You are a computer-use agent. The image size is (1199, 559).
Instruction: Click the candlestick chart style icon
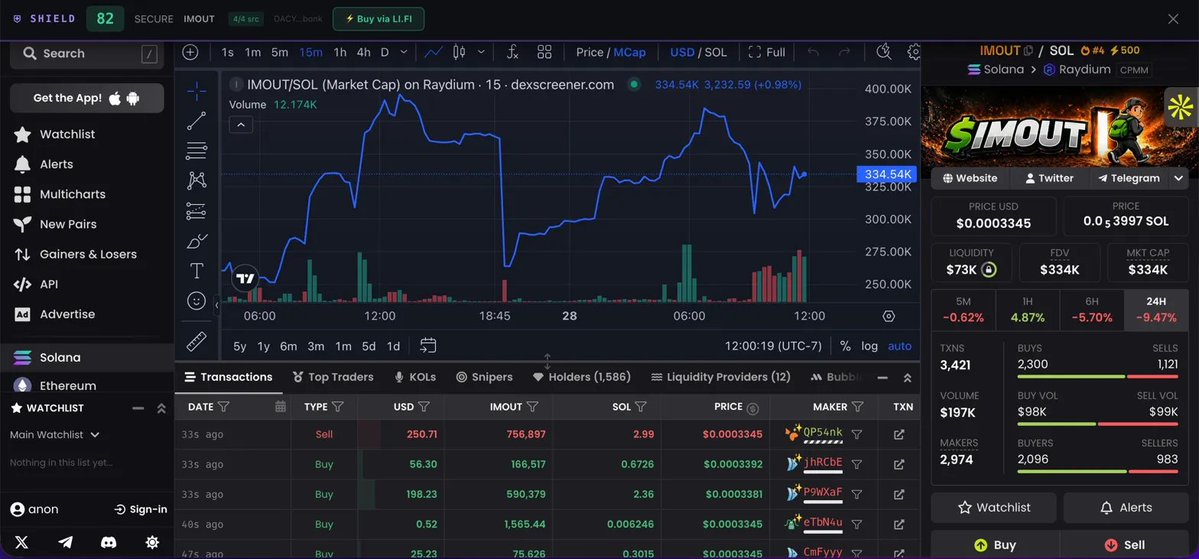pyautogui.click(x=460, y=52)
